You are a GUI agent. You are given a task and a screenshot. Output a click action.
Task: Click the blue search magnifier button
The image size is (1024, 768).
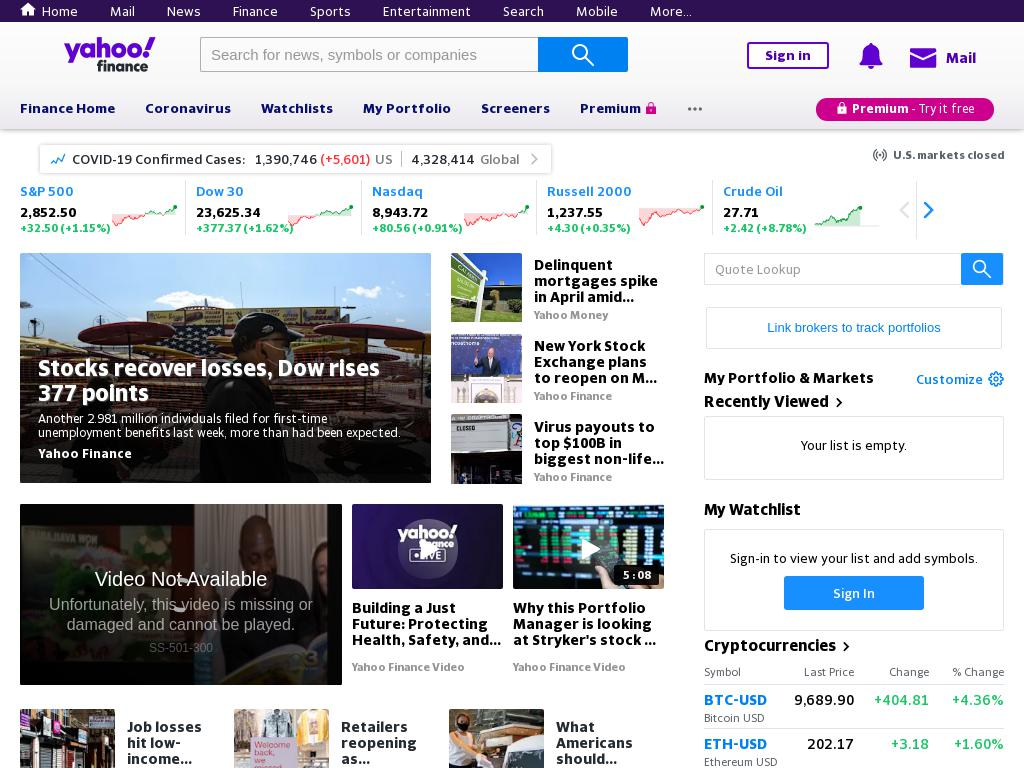click(x=583, y=55)
